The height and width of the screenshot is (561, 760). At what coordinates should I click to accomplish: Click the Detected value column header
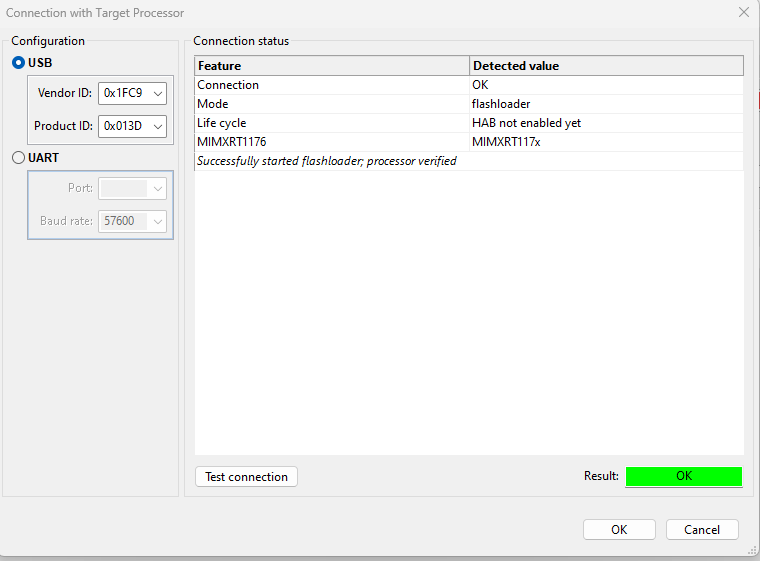(x=606, y=66)
